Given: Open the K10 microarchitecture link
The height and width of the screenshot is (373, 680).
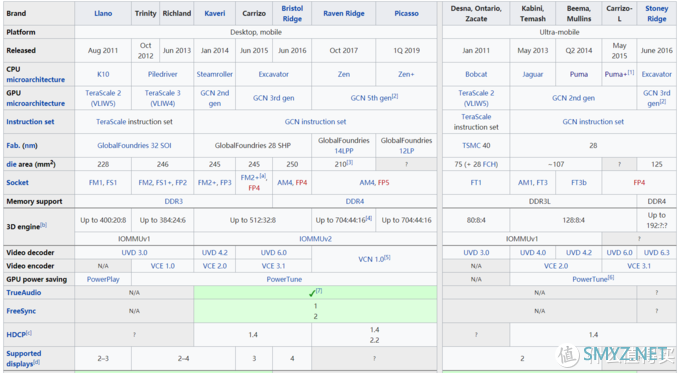Looking at the screenshot, I should point(103,74).
